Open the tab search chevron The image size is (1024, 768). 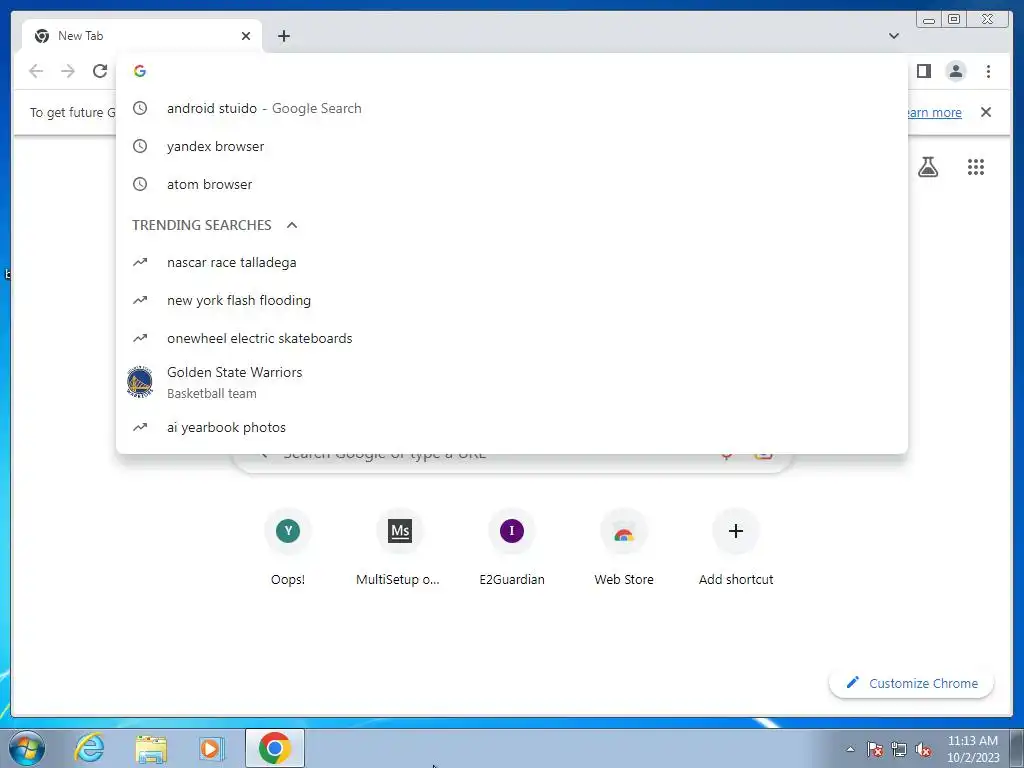[894, 36]
